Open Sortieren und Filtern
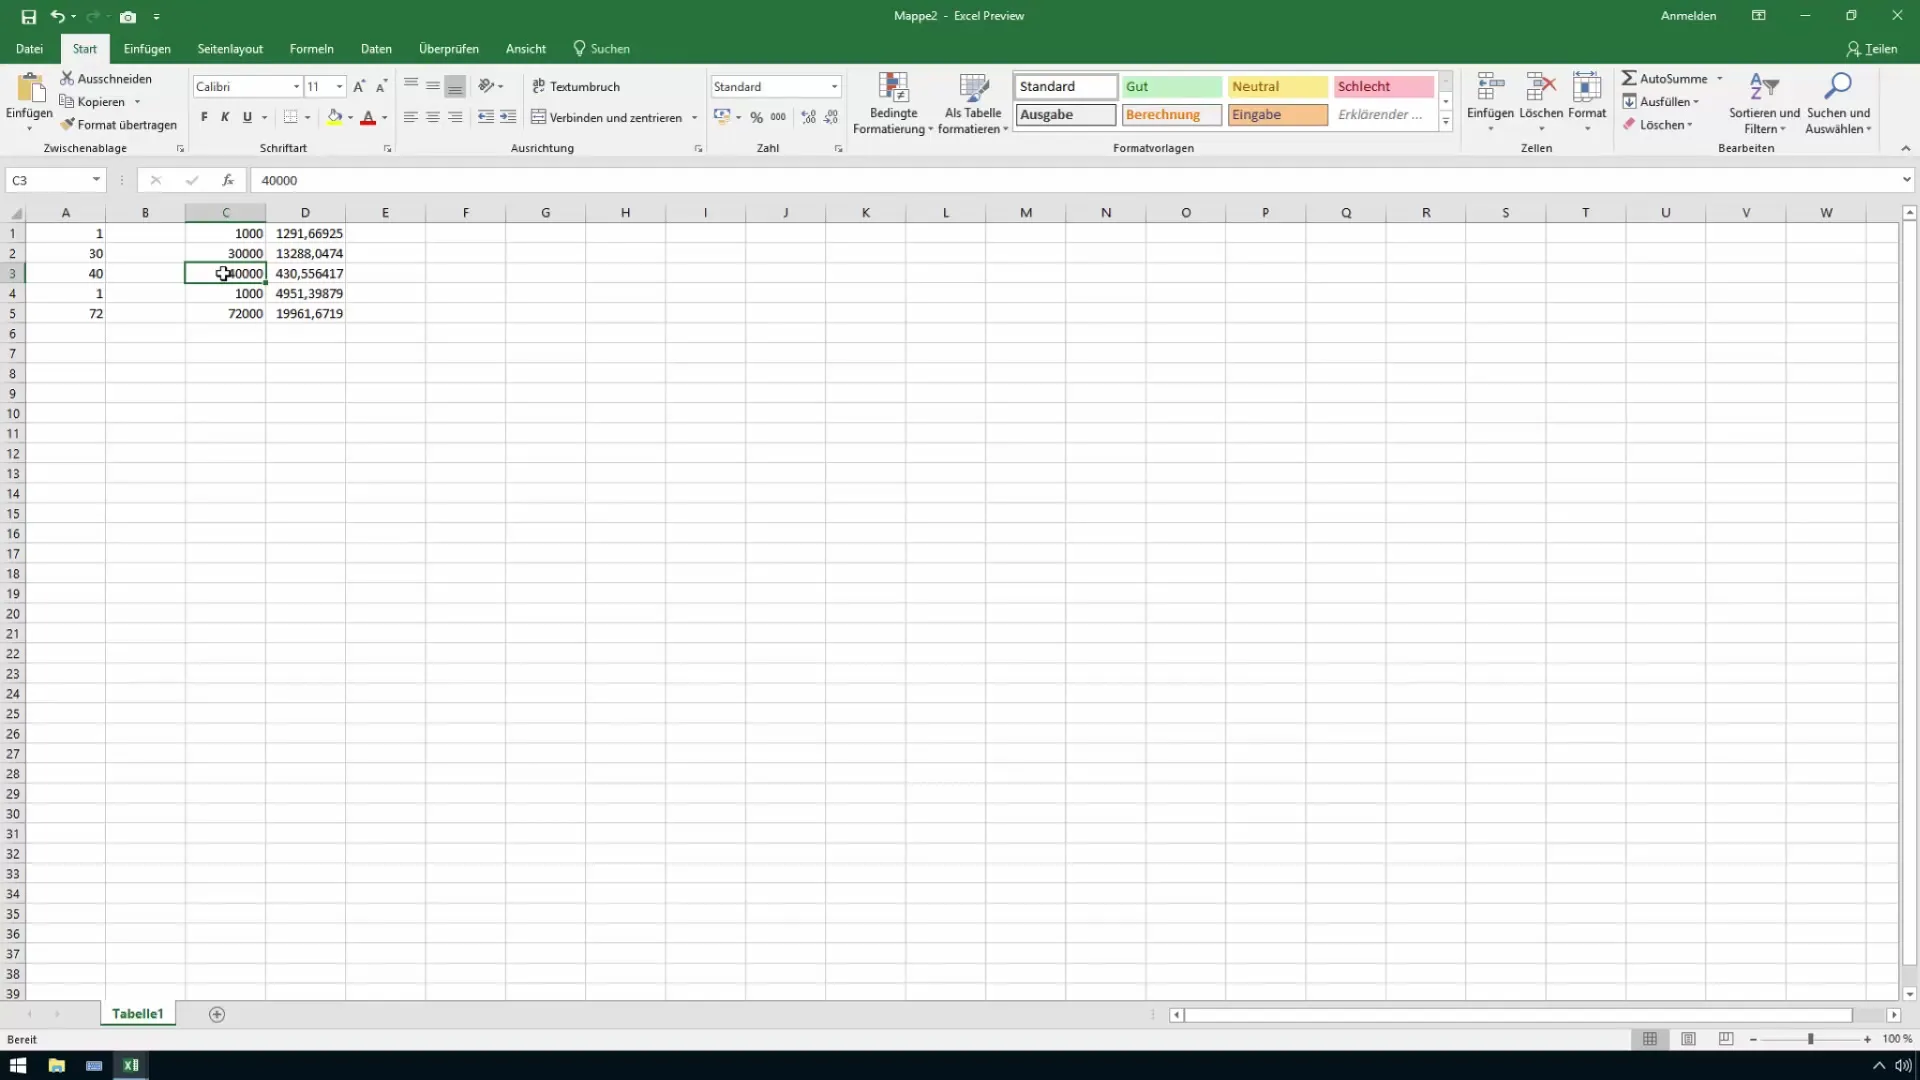1920x1080 pixels. pos(1764,104)
